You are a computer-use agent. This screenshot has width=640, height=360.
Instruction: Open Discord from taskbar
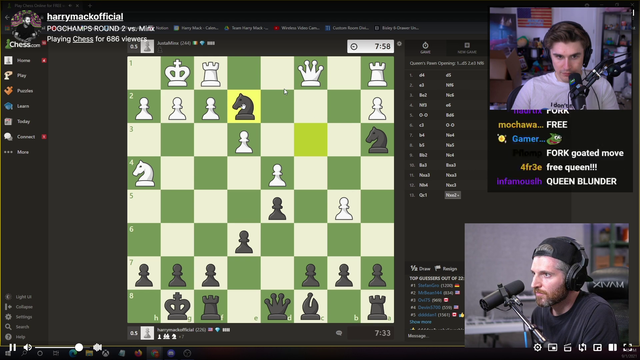(171, 353)
